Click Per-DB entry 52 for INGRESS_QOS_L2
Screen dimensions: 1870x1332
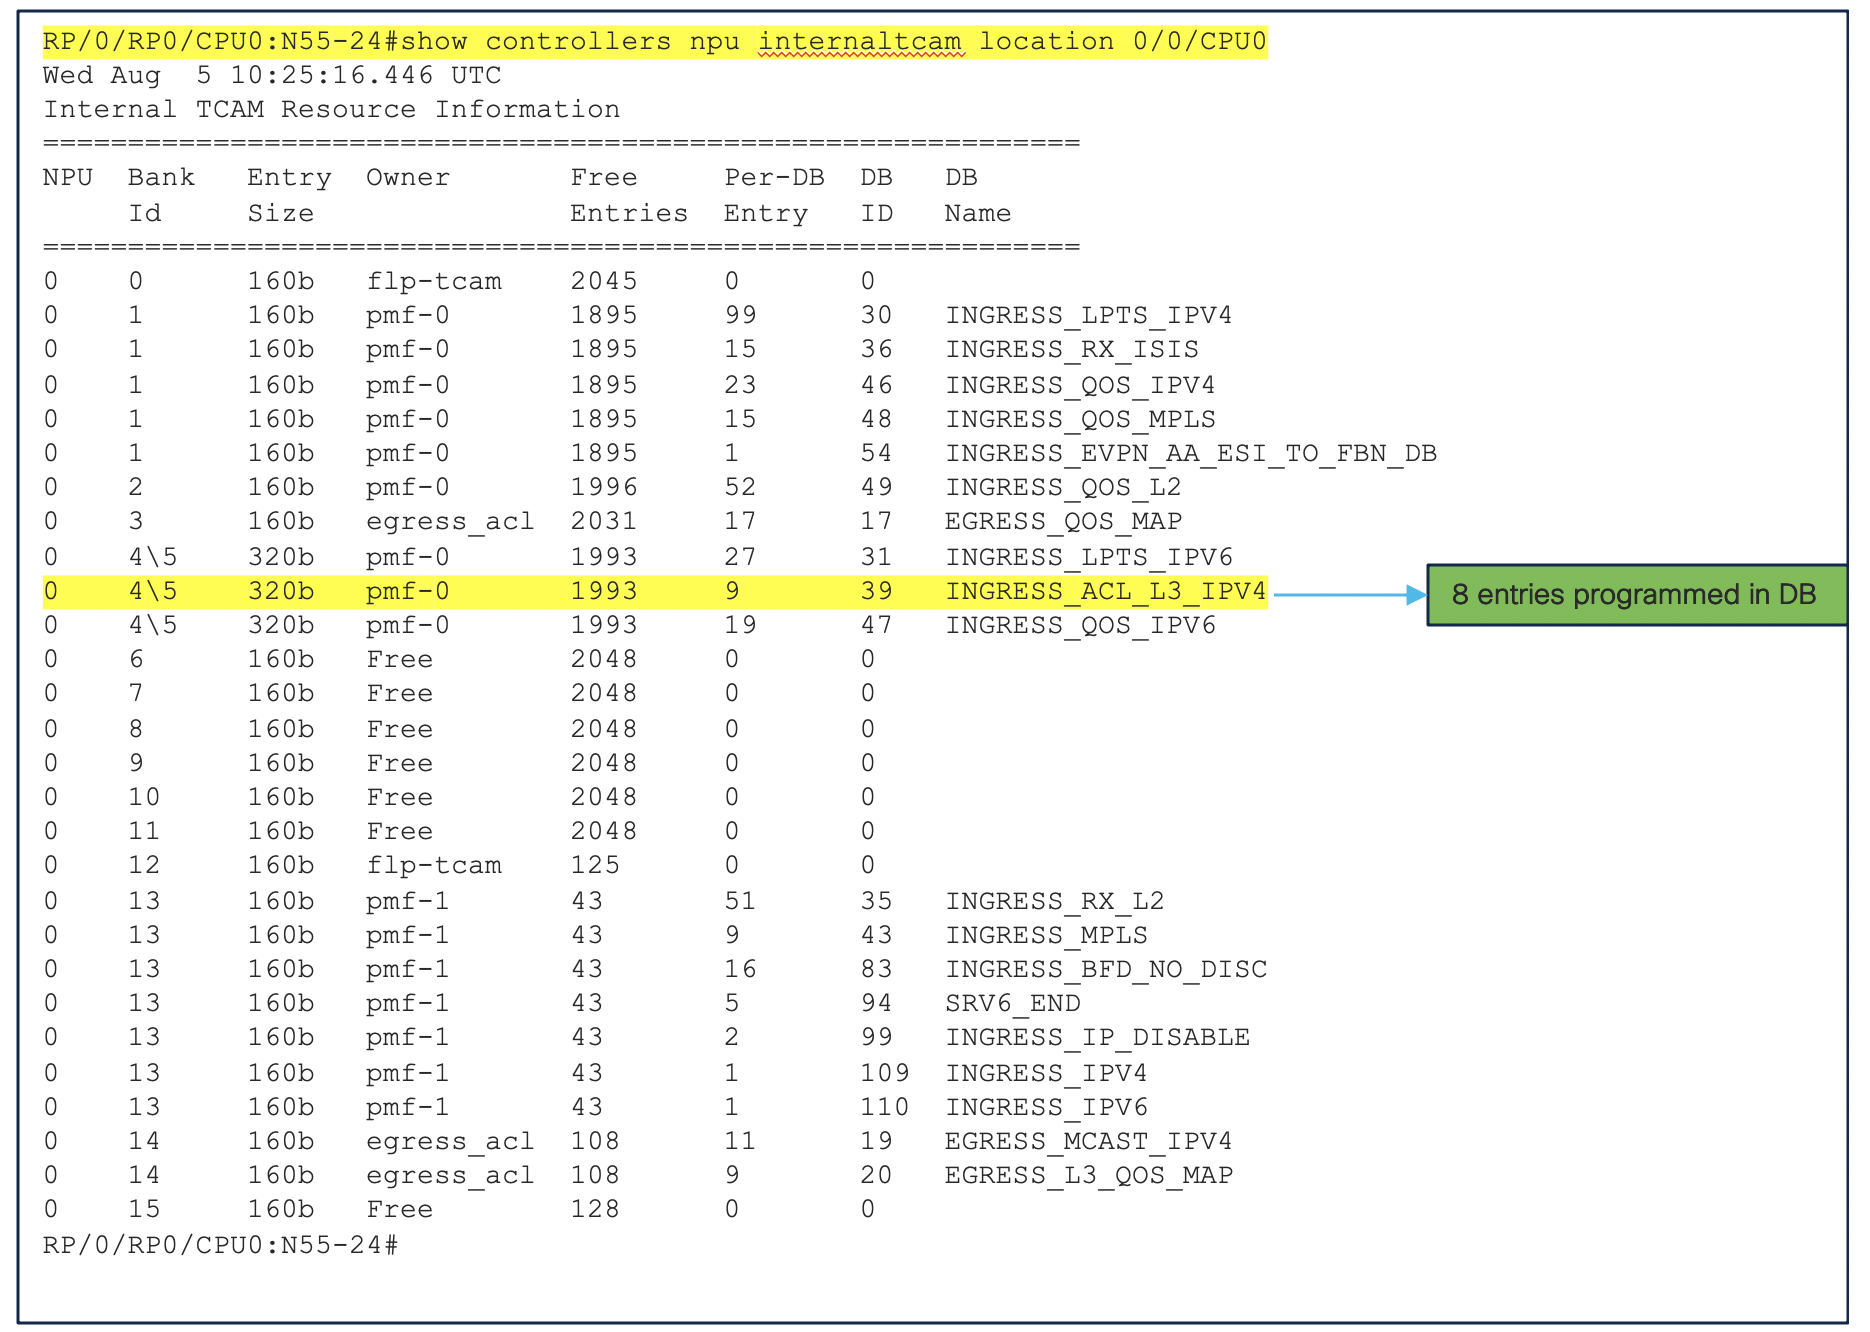740,488
